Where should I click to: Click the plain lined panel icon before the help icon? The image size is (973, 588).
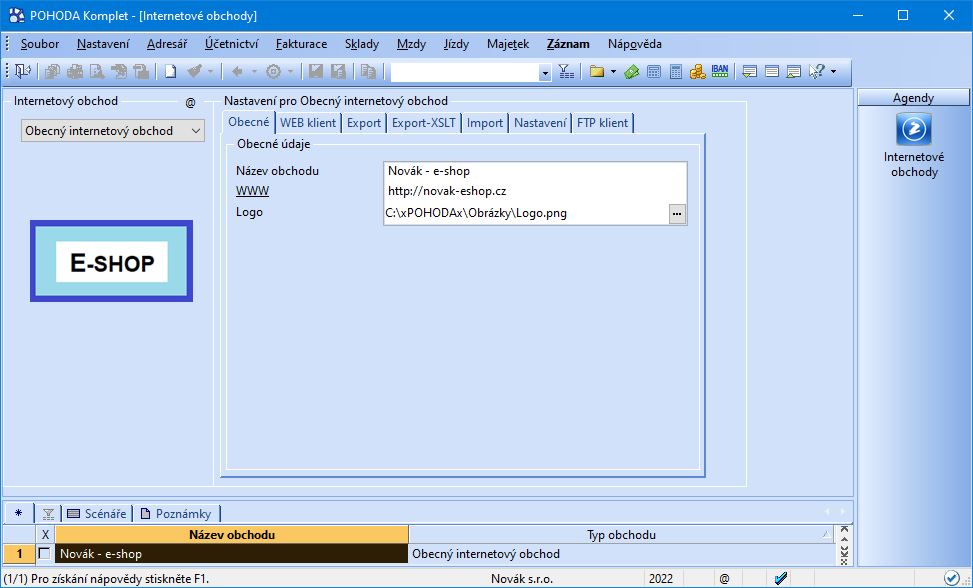pyautogui.click(x=772, y=72)
